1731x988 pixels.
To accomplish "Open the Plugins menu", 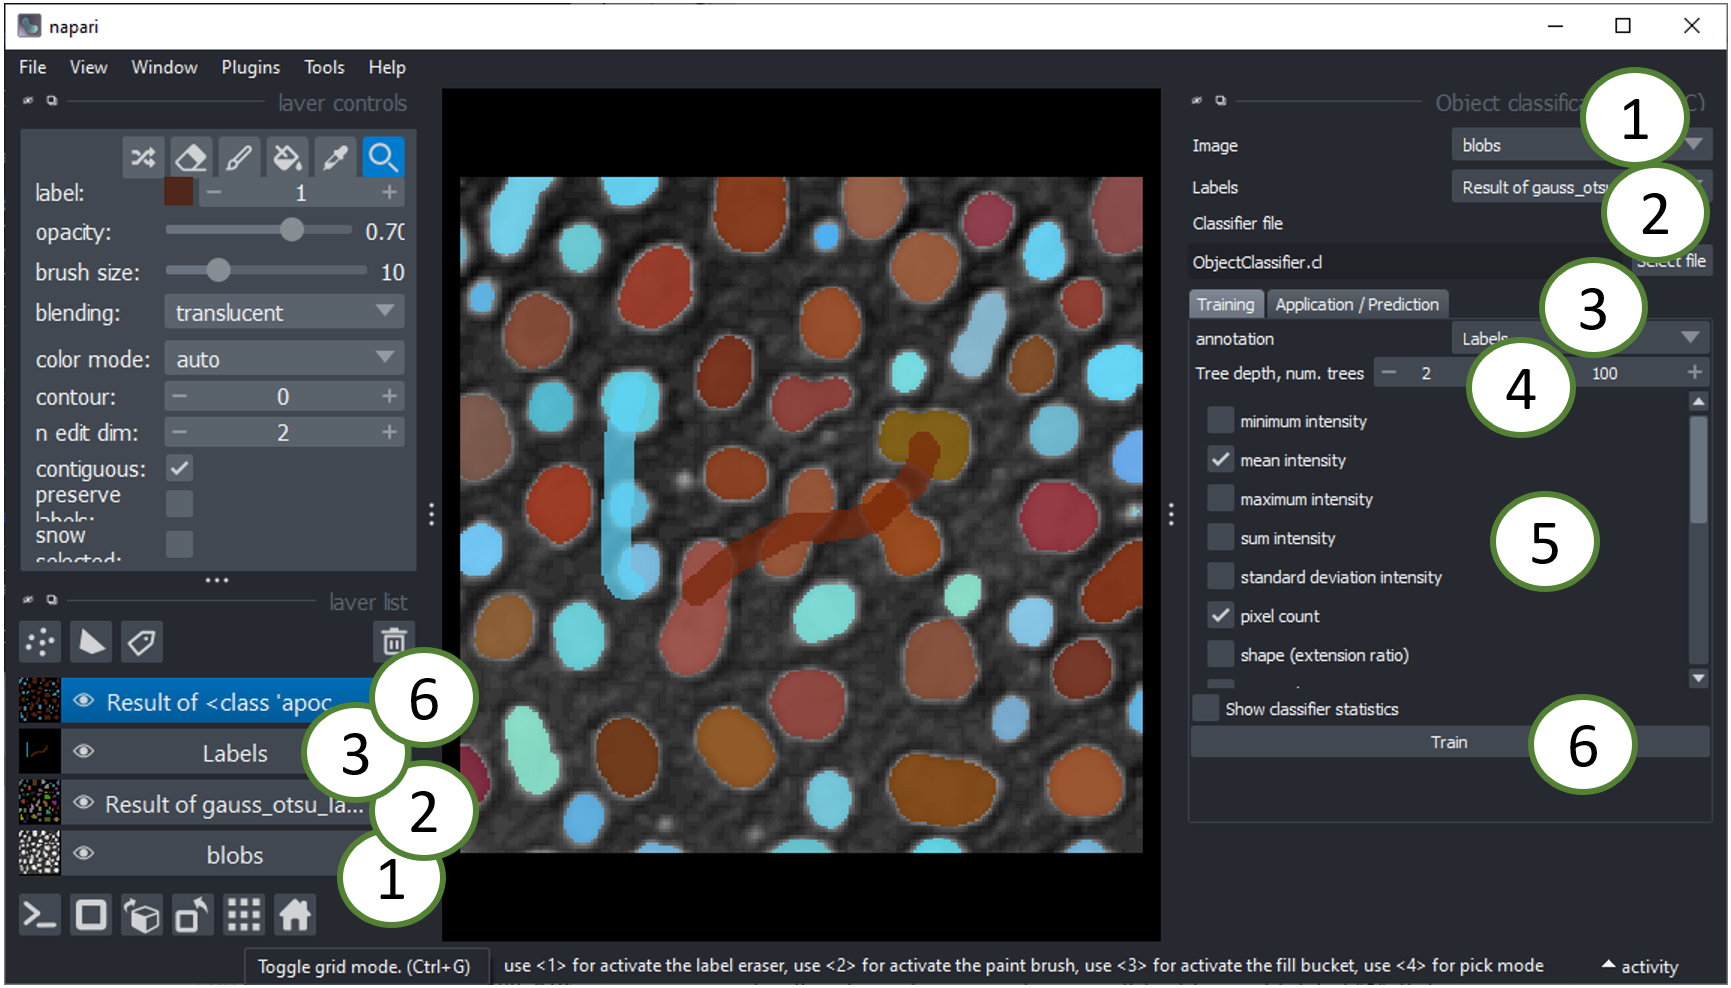I will (x=249, y=67).
